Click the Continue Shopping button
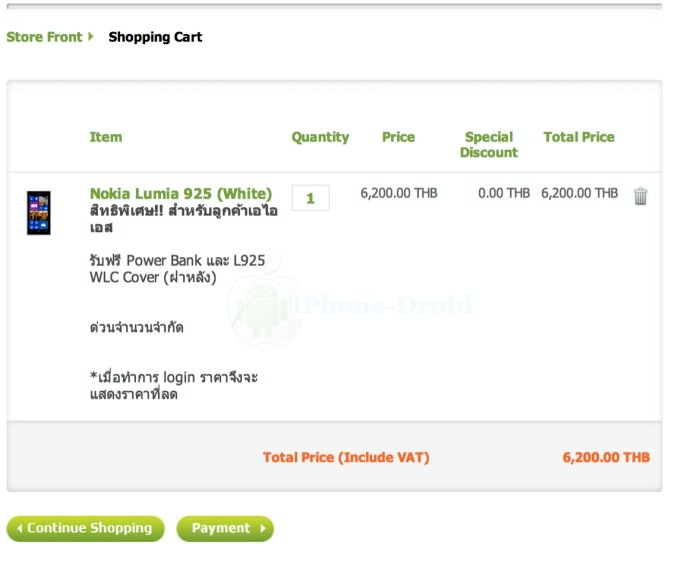The image size is (678, 564). point(86,528)
